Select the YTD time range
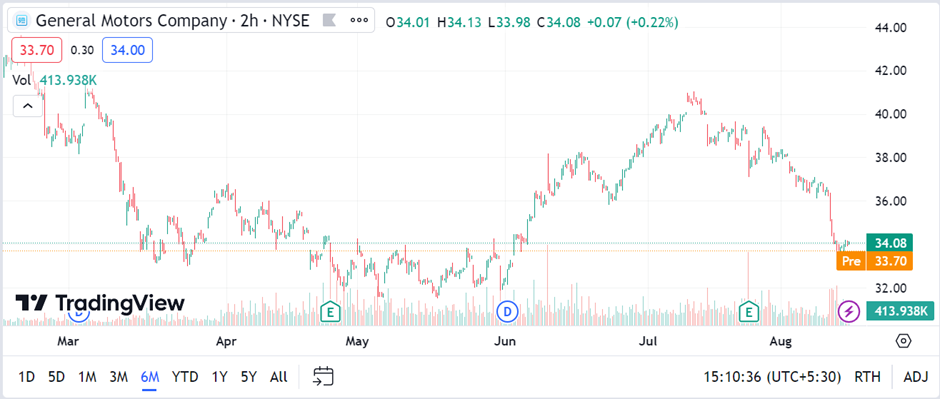940x399 pixels. click(x=185, y=377)
